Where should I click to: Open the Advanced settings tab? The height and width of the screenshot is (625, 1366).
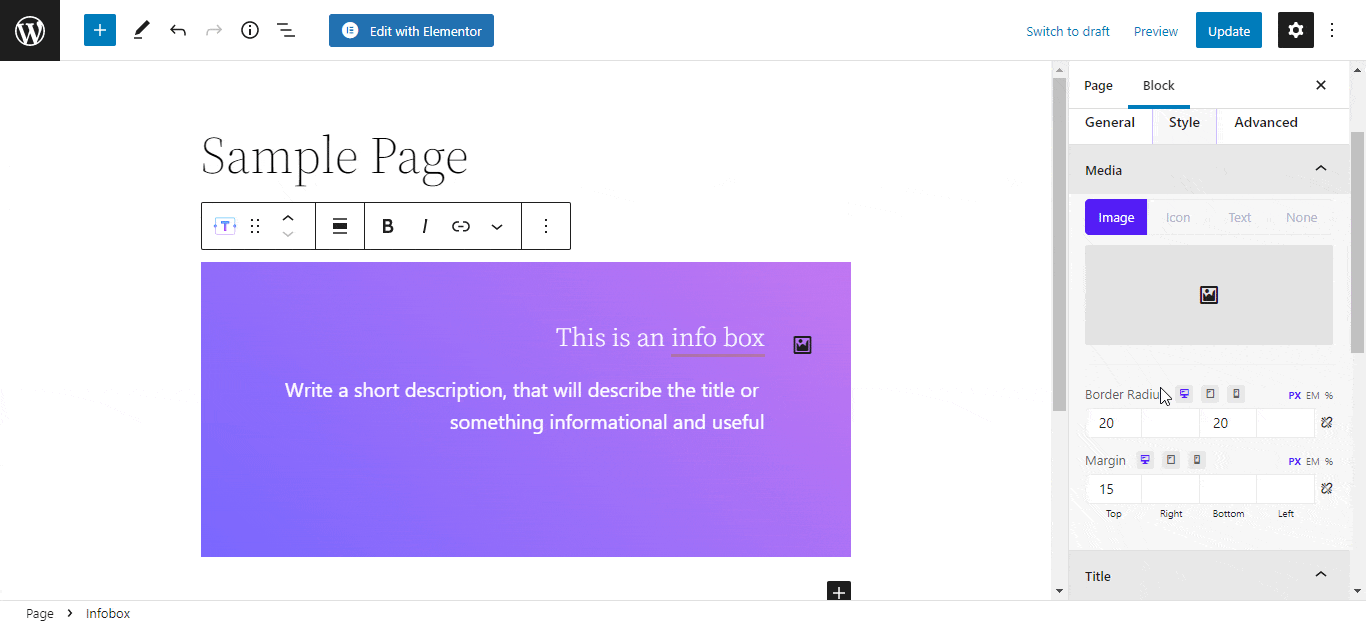(1266, 122)
